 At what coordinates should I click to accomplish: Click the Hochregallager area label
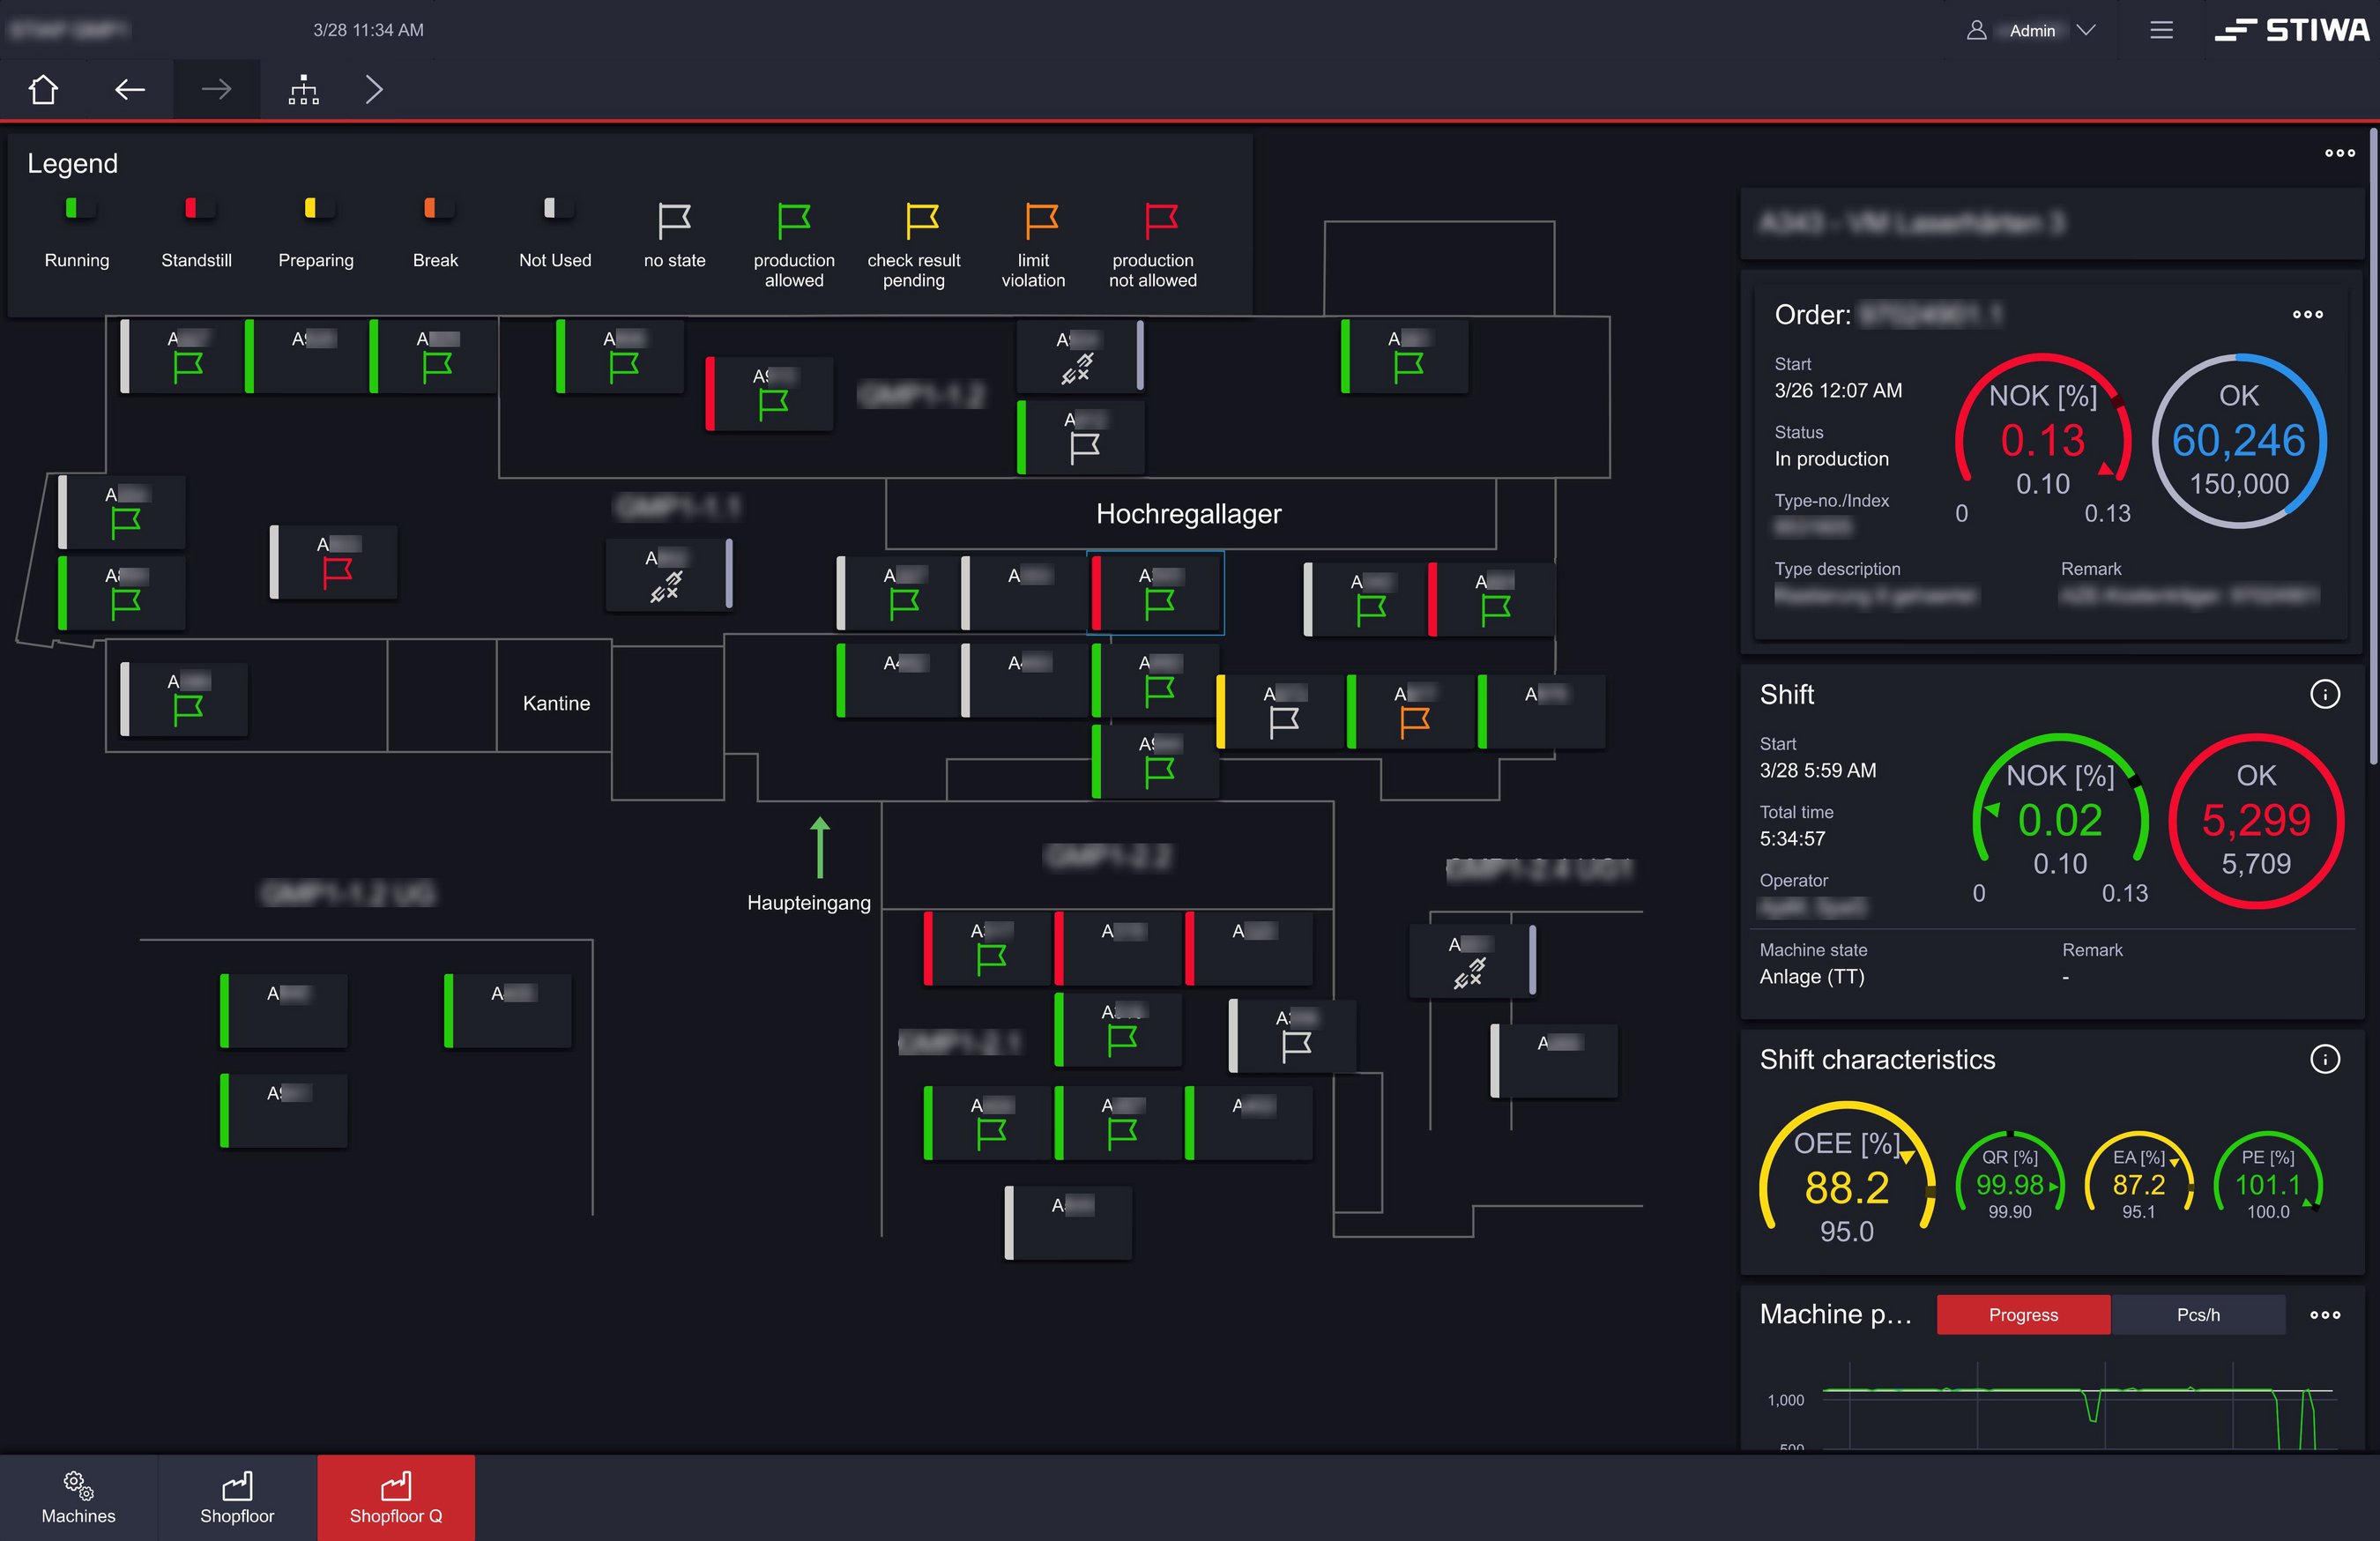[x=1188, y=514]
